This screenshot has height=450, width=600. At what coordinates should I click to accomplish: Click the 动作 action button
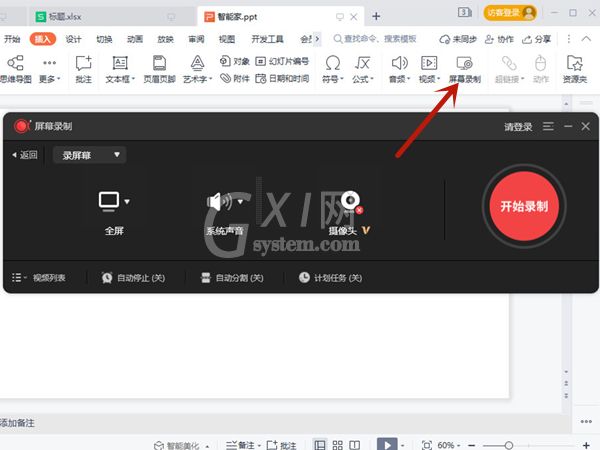pos(540,69)
